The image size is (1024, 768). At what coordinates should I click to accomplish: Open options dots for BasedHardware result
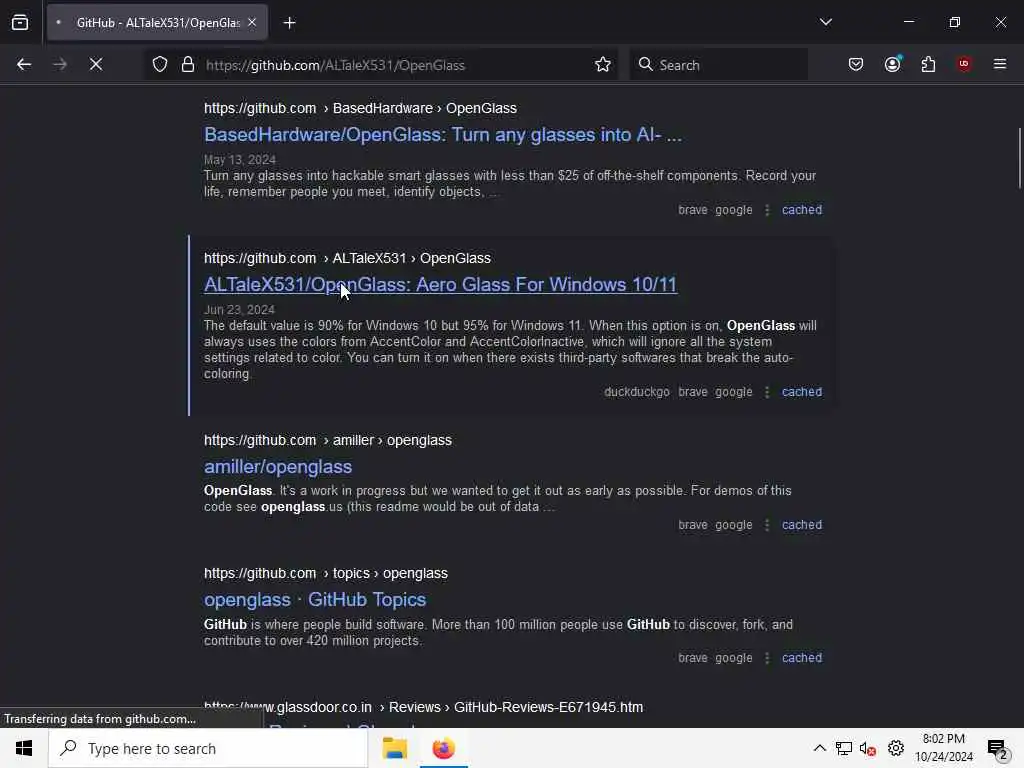click(x=767, y=210)
